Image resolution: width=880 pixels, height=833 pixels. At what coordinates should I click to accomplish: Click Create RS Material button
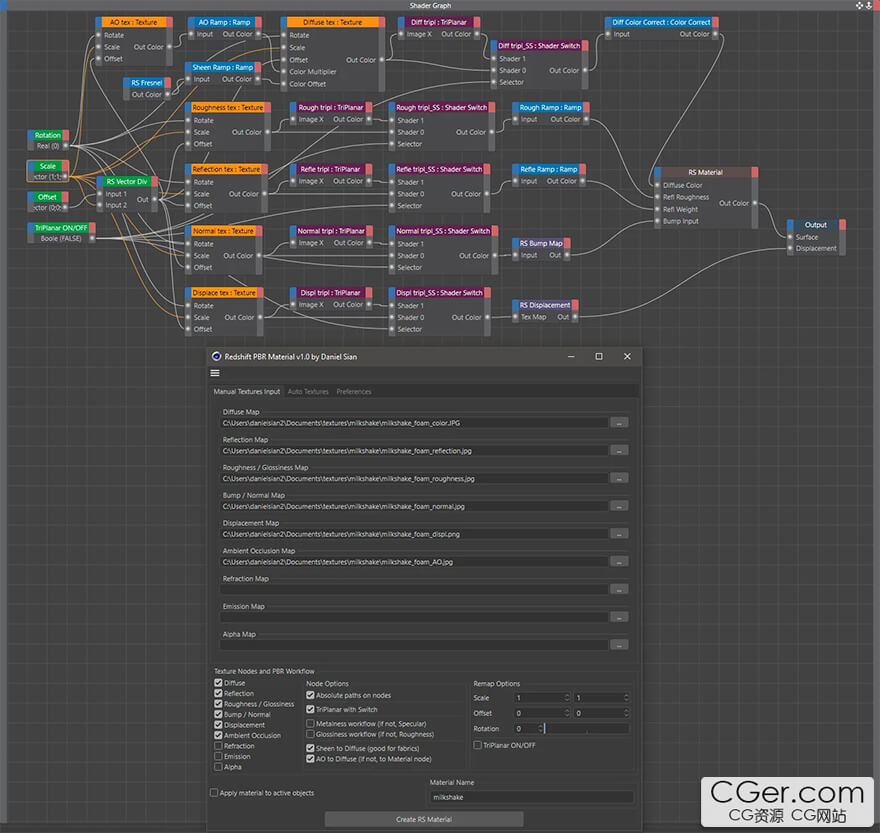tap(424, 820)
